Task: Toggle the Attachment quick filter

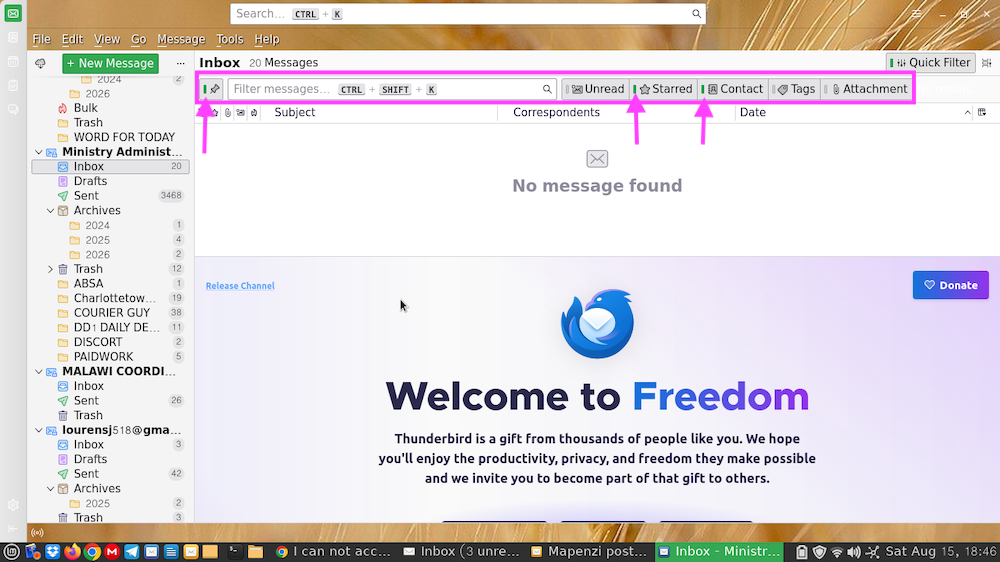Action: click(x=867, y=89)
